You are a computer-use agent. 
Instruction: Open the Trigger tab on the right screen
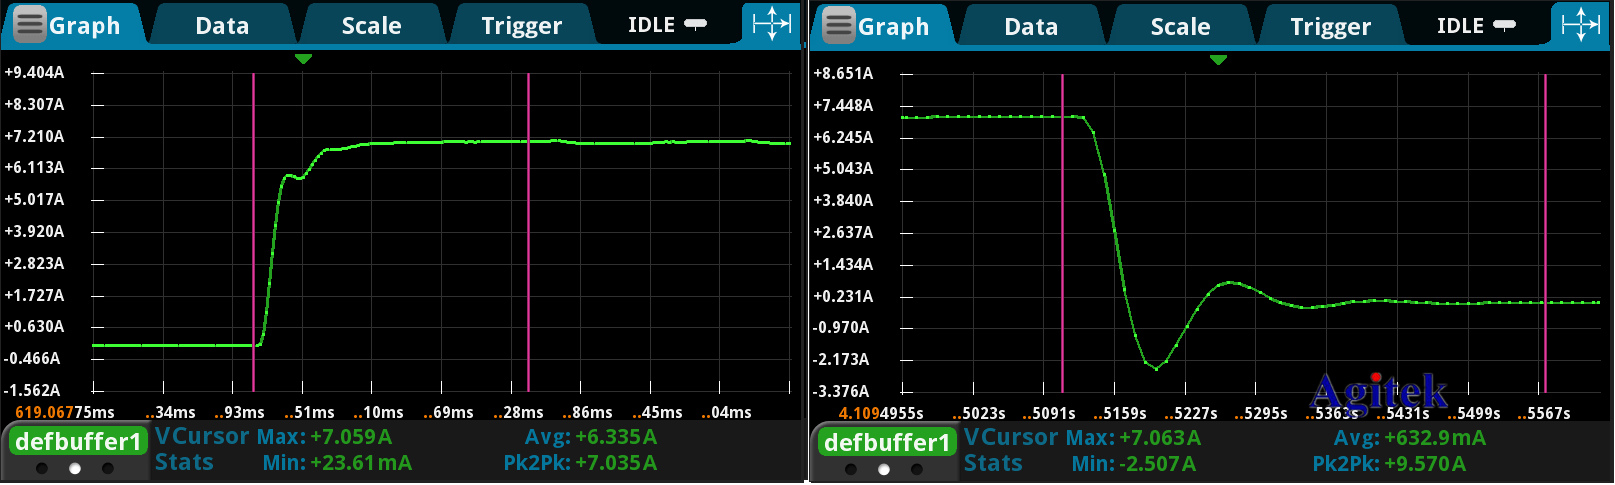[x=1330, y=27]
